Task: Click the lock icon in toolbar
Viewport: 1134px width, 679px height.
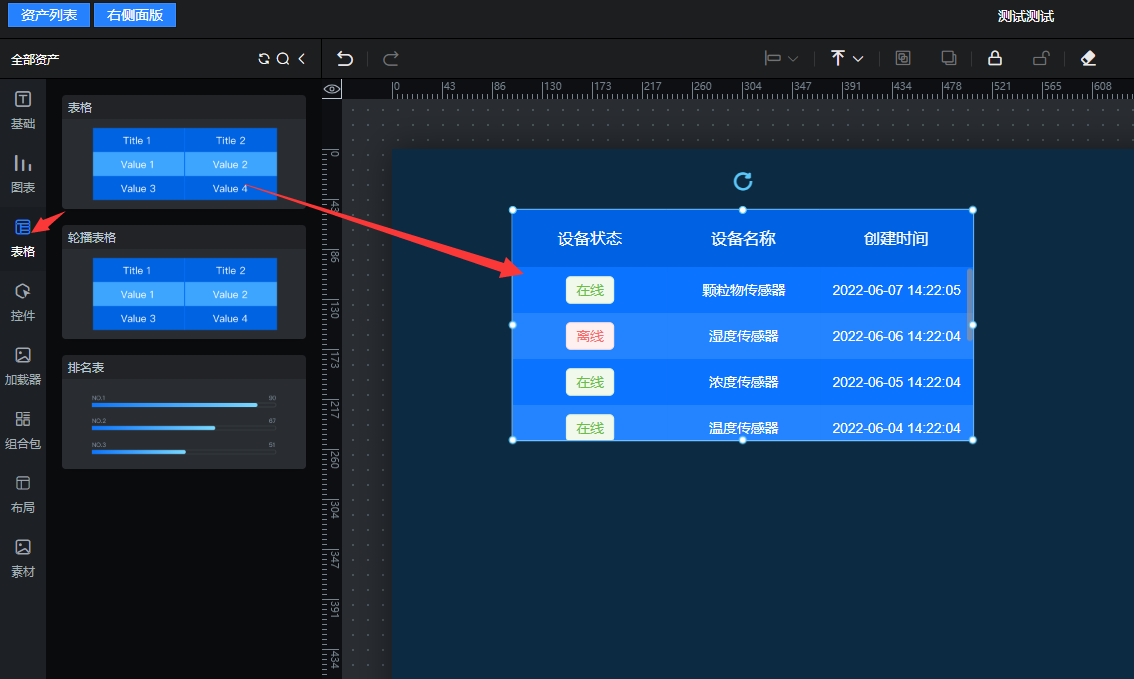Action: click(x=995, y=58)
